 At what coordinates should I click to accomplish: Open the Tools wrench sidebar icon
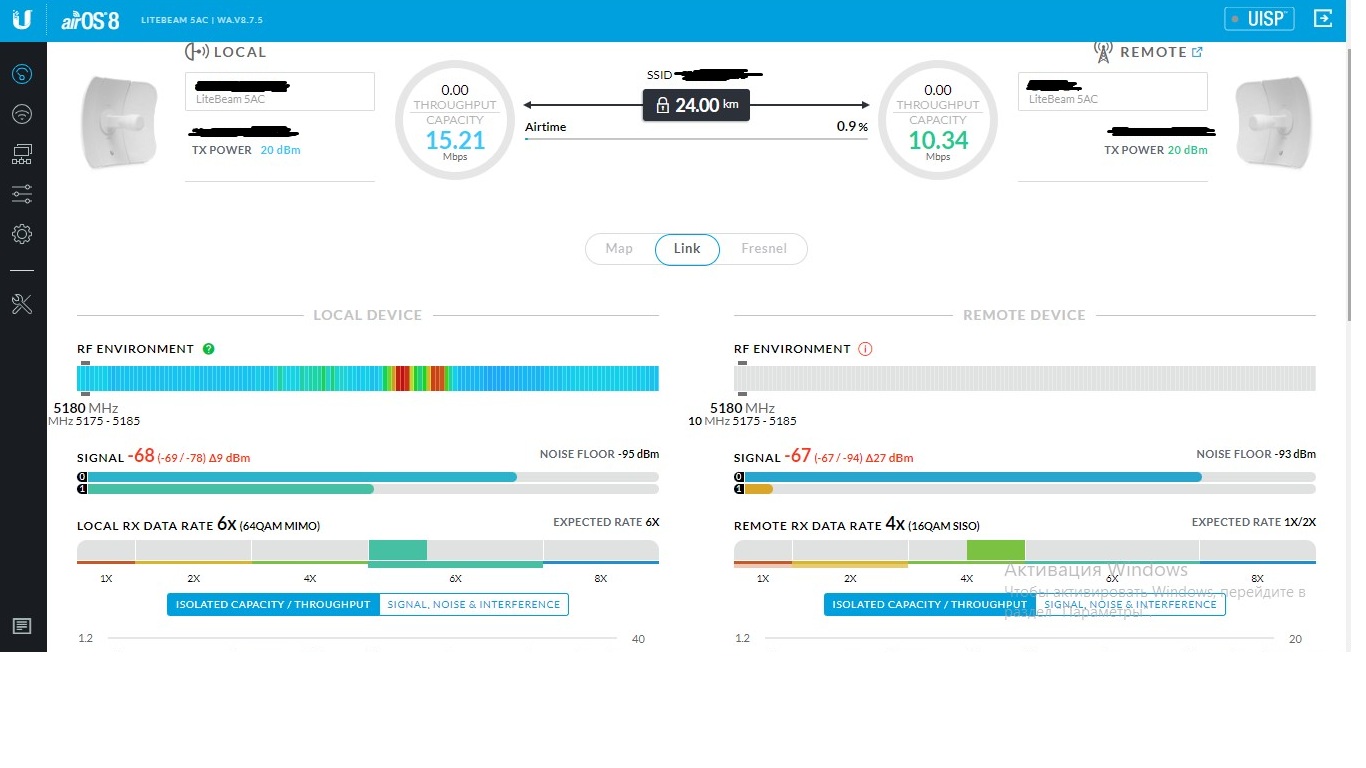point(22,304)
